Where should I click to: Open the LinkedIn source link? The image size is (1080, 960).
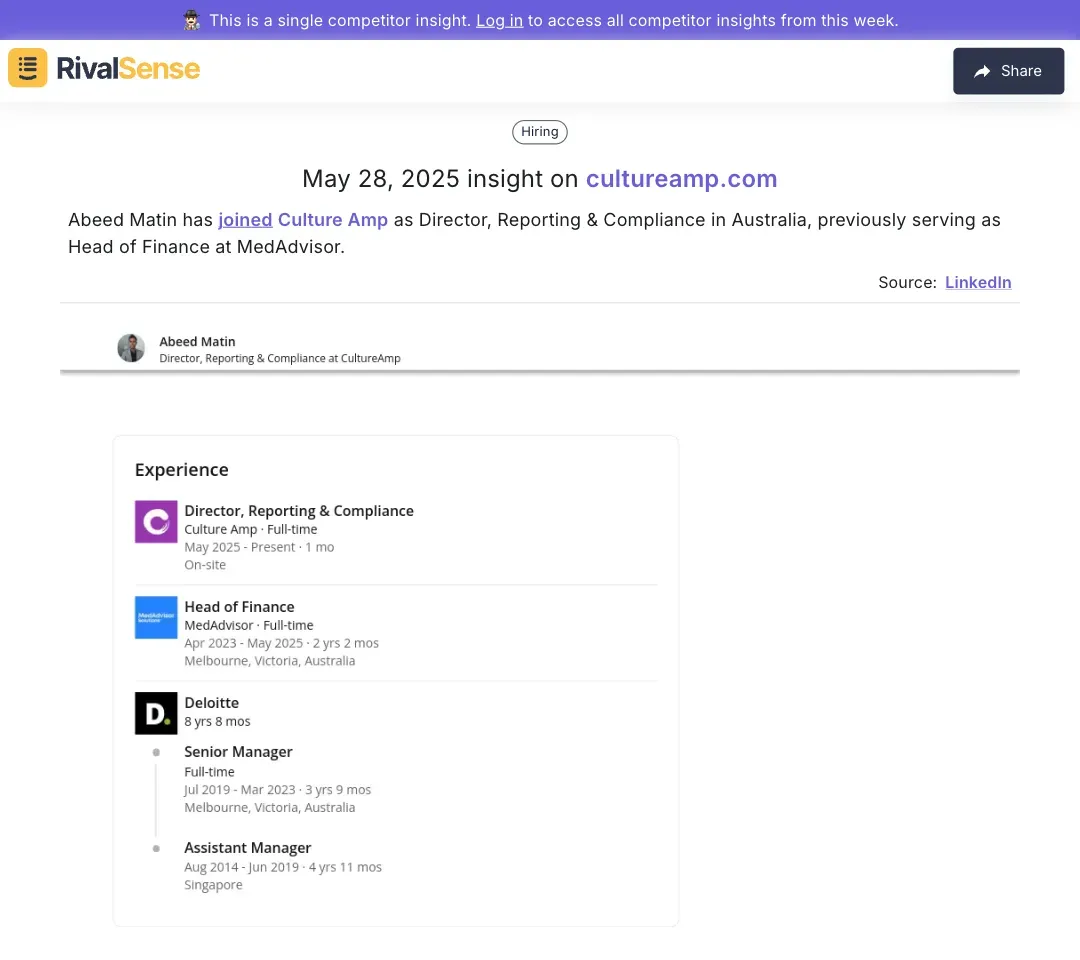pos(978,282)
